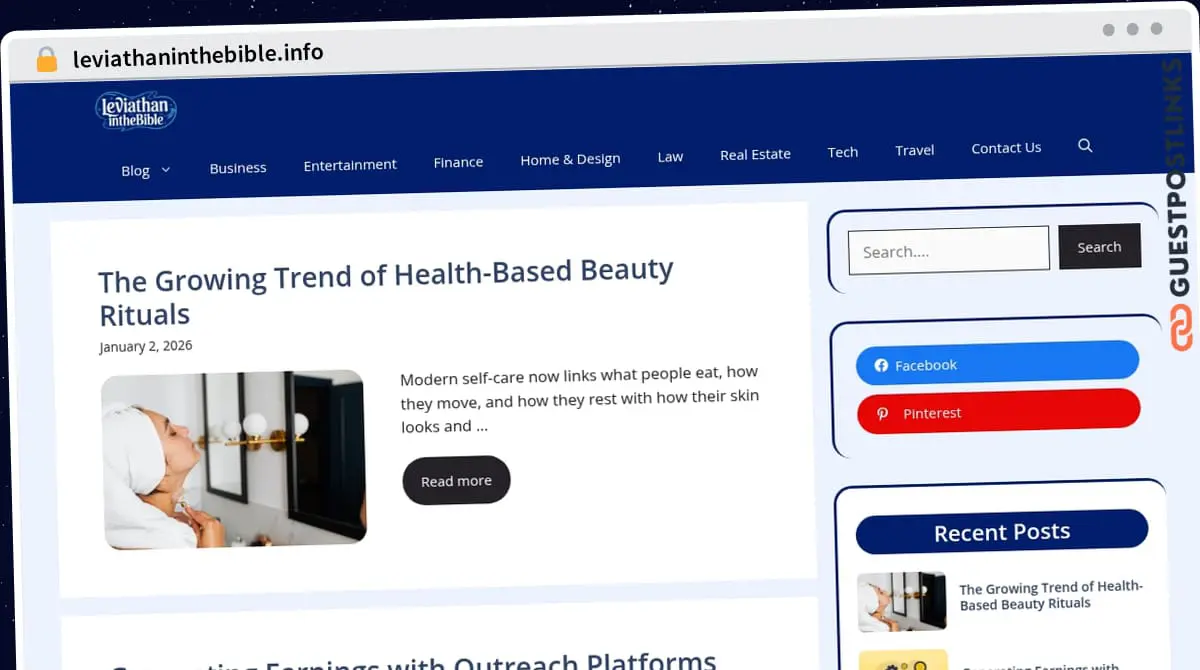The image size is (1200, 670).
Task: Open the Blog menu item
Action: (135, 170)
